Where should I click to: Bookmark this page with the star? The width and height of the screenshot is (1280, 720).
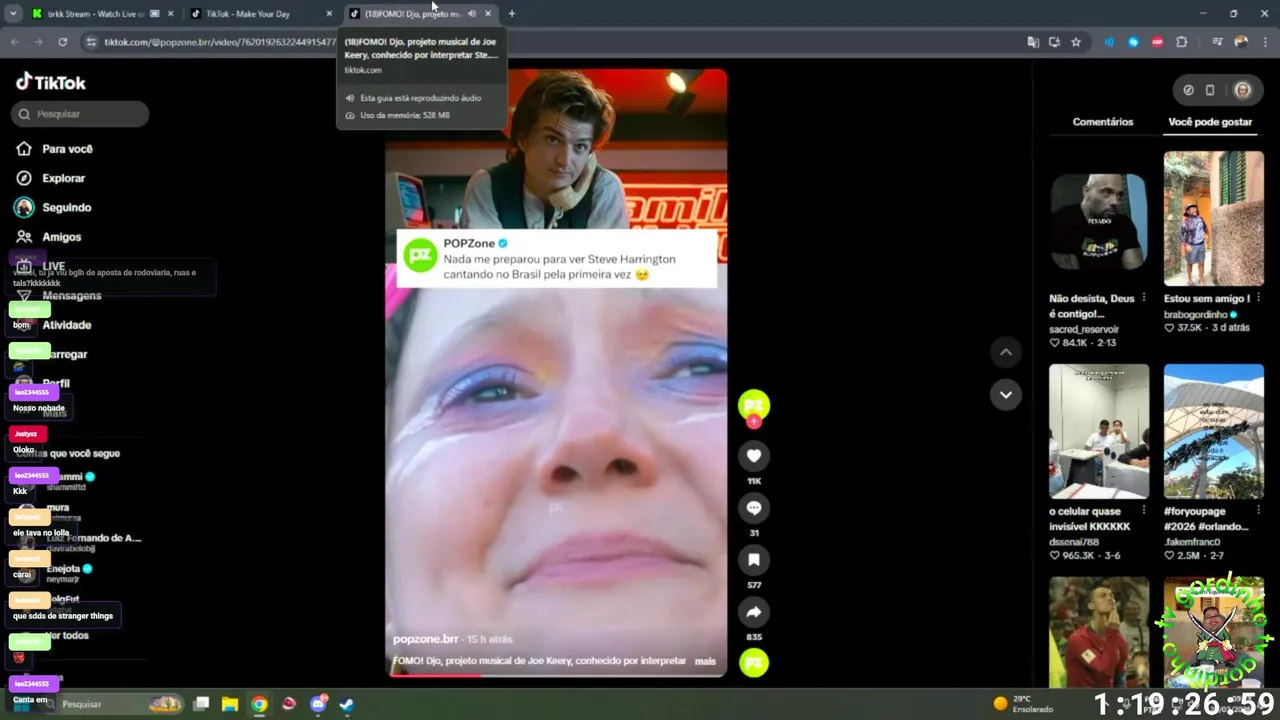click(1076, 42)
